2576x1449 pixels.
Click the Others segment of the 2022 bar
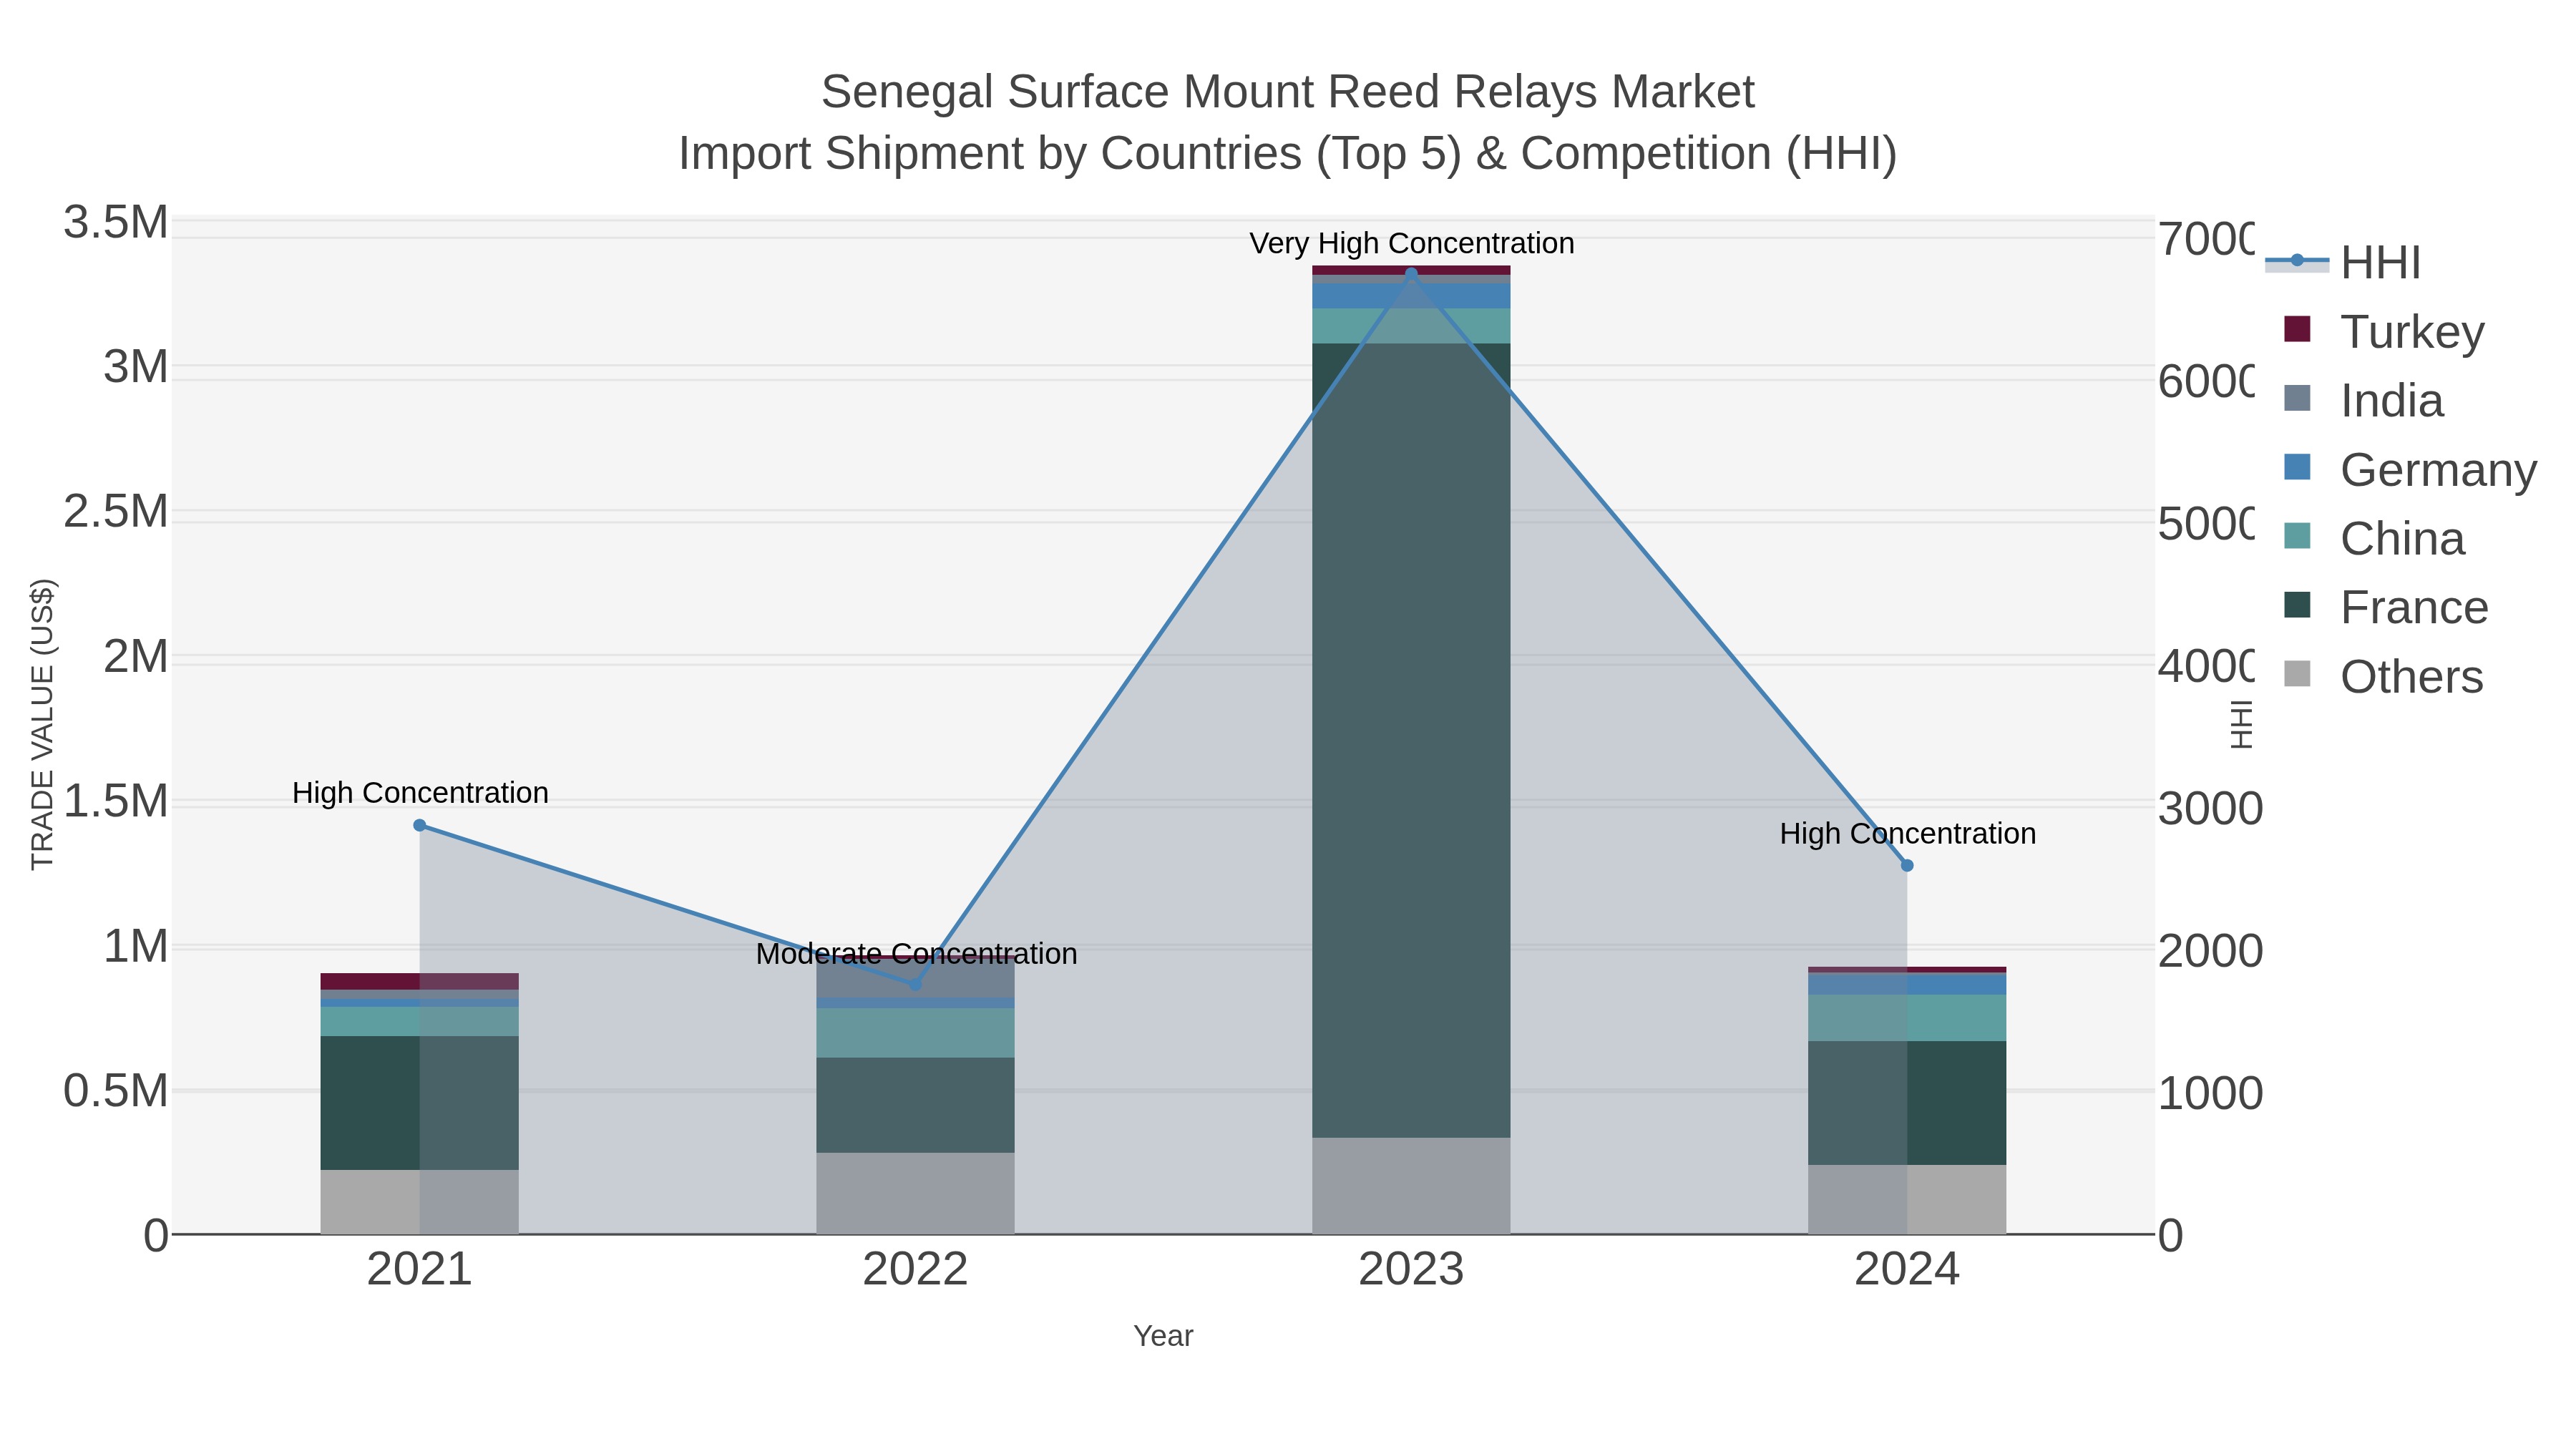click(915, 1193)
